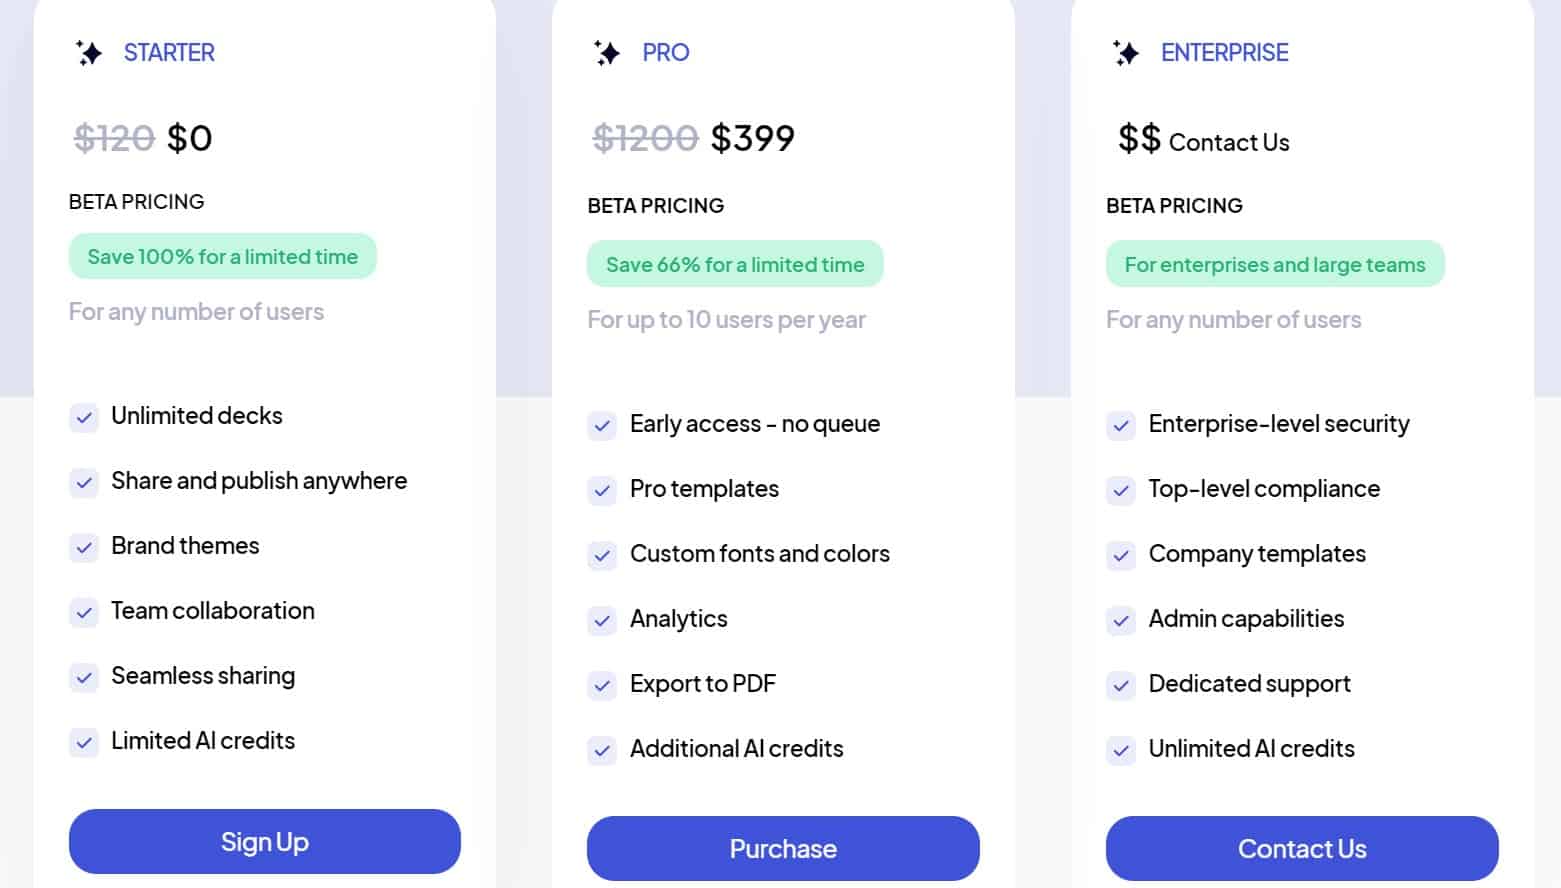The image size is (1561, 888).
Task: Click the Save 100% for a limited time badge
Action: pyautogui.click(x=223, y=256)
